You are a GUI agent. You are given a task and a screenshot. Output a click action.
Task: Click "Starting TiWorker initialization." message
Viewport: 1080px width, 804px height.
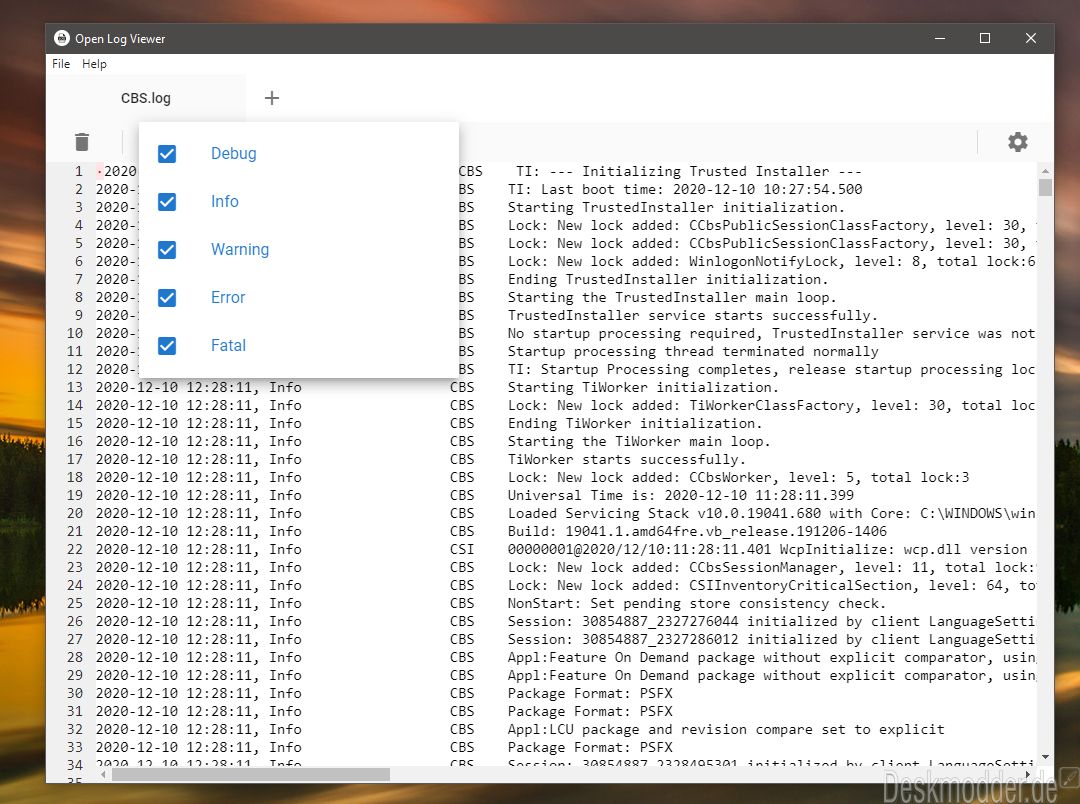(643, 387)
